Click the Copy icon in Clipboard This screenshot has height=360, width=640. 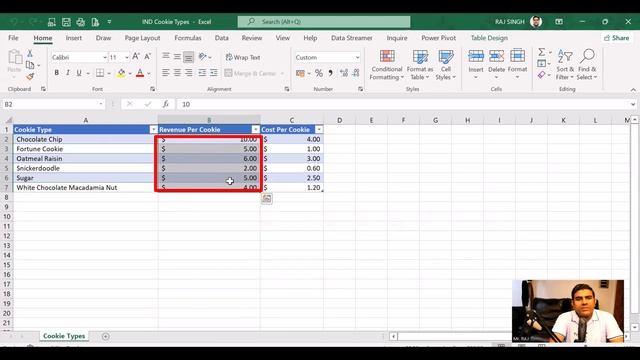(30, 65)
